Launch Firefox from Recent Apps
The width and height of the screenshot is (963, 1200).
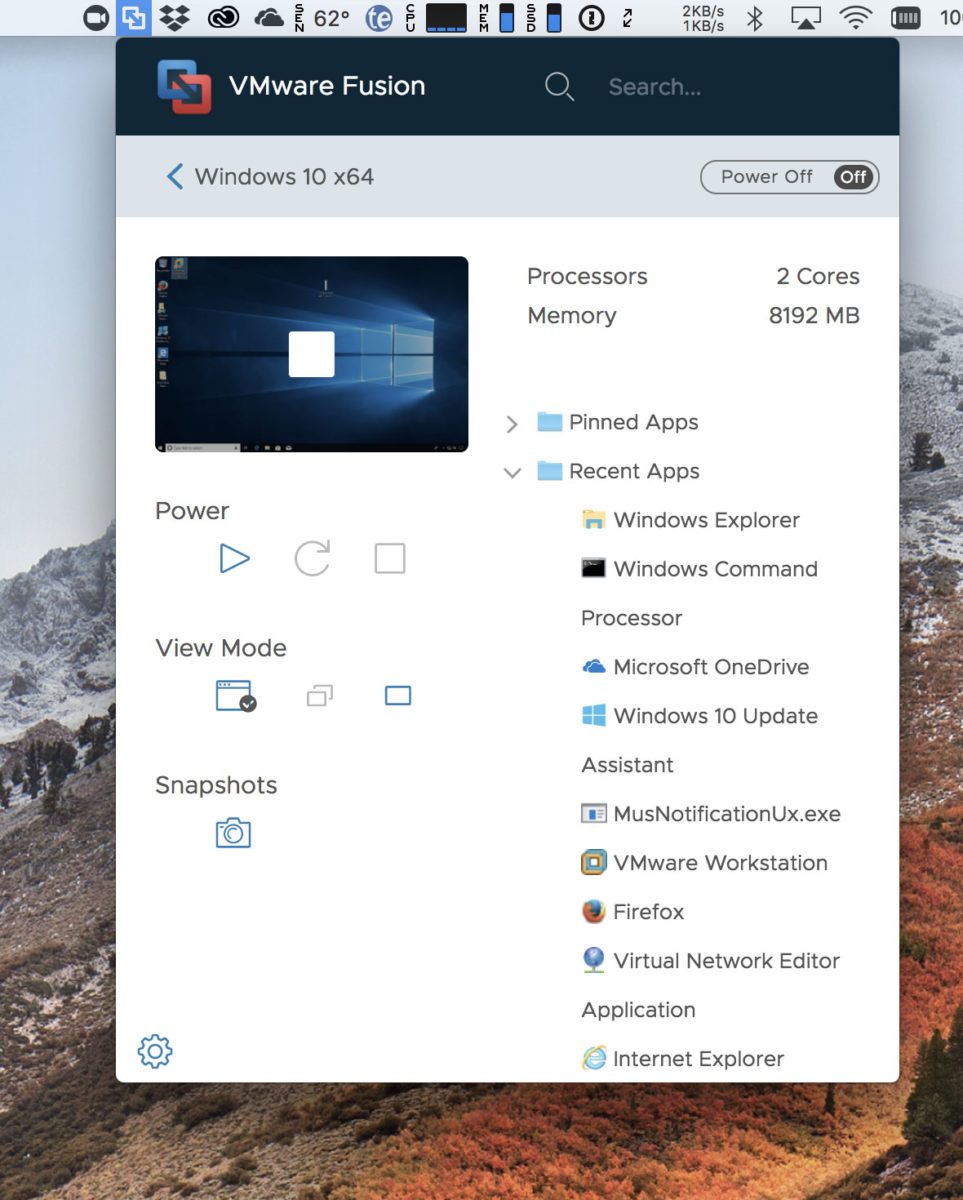click(648, 911)
